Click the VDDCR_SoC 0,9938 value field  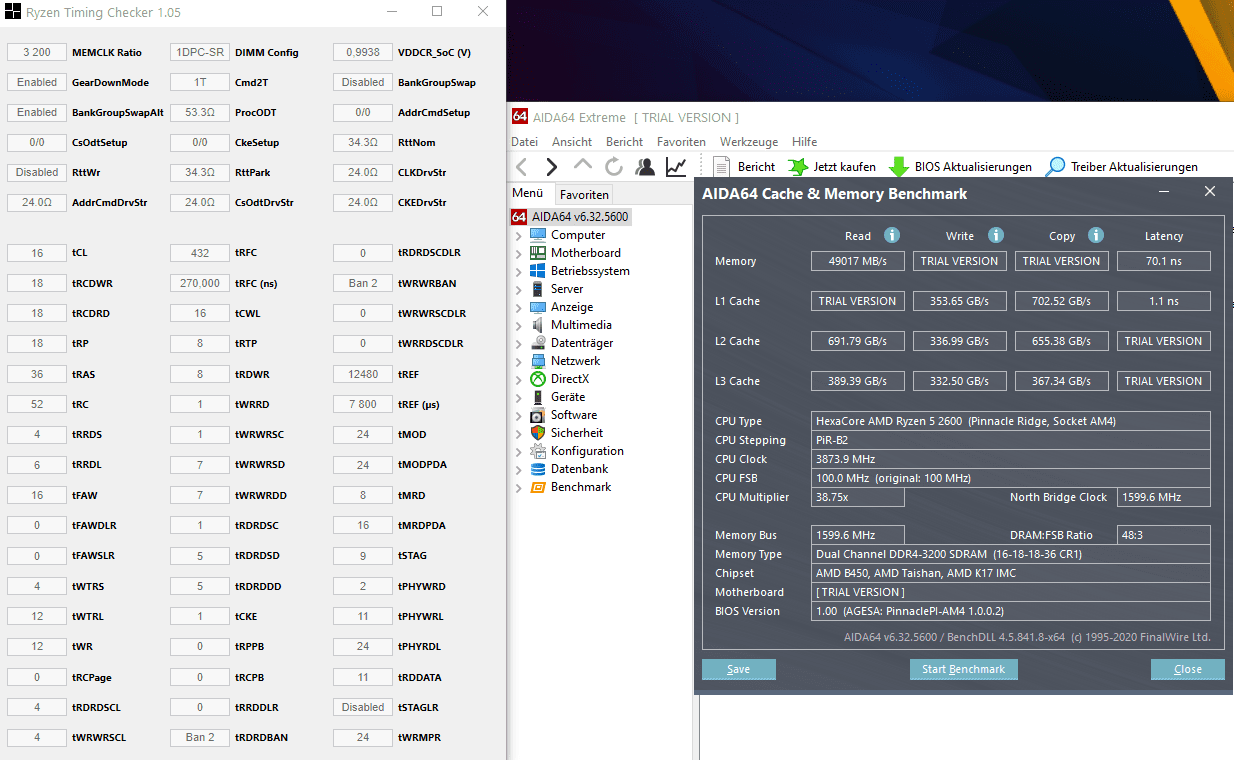(x=363, y=52)
